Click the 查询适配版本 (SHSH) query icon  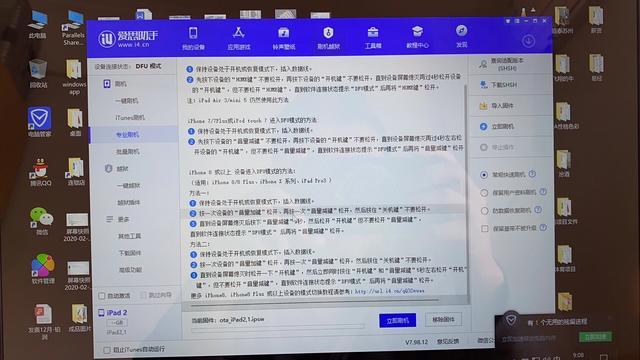coord(483,64)
